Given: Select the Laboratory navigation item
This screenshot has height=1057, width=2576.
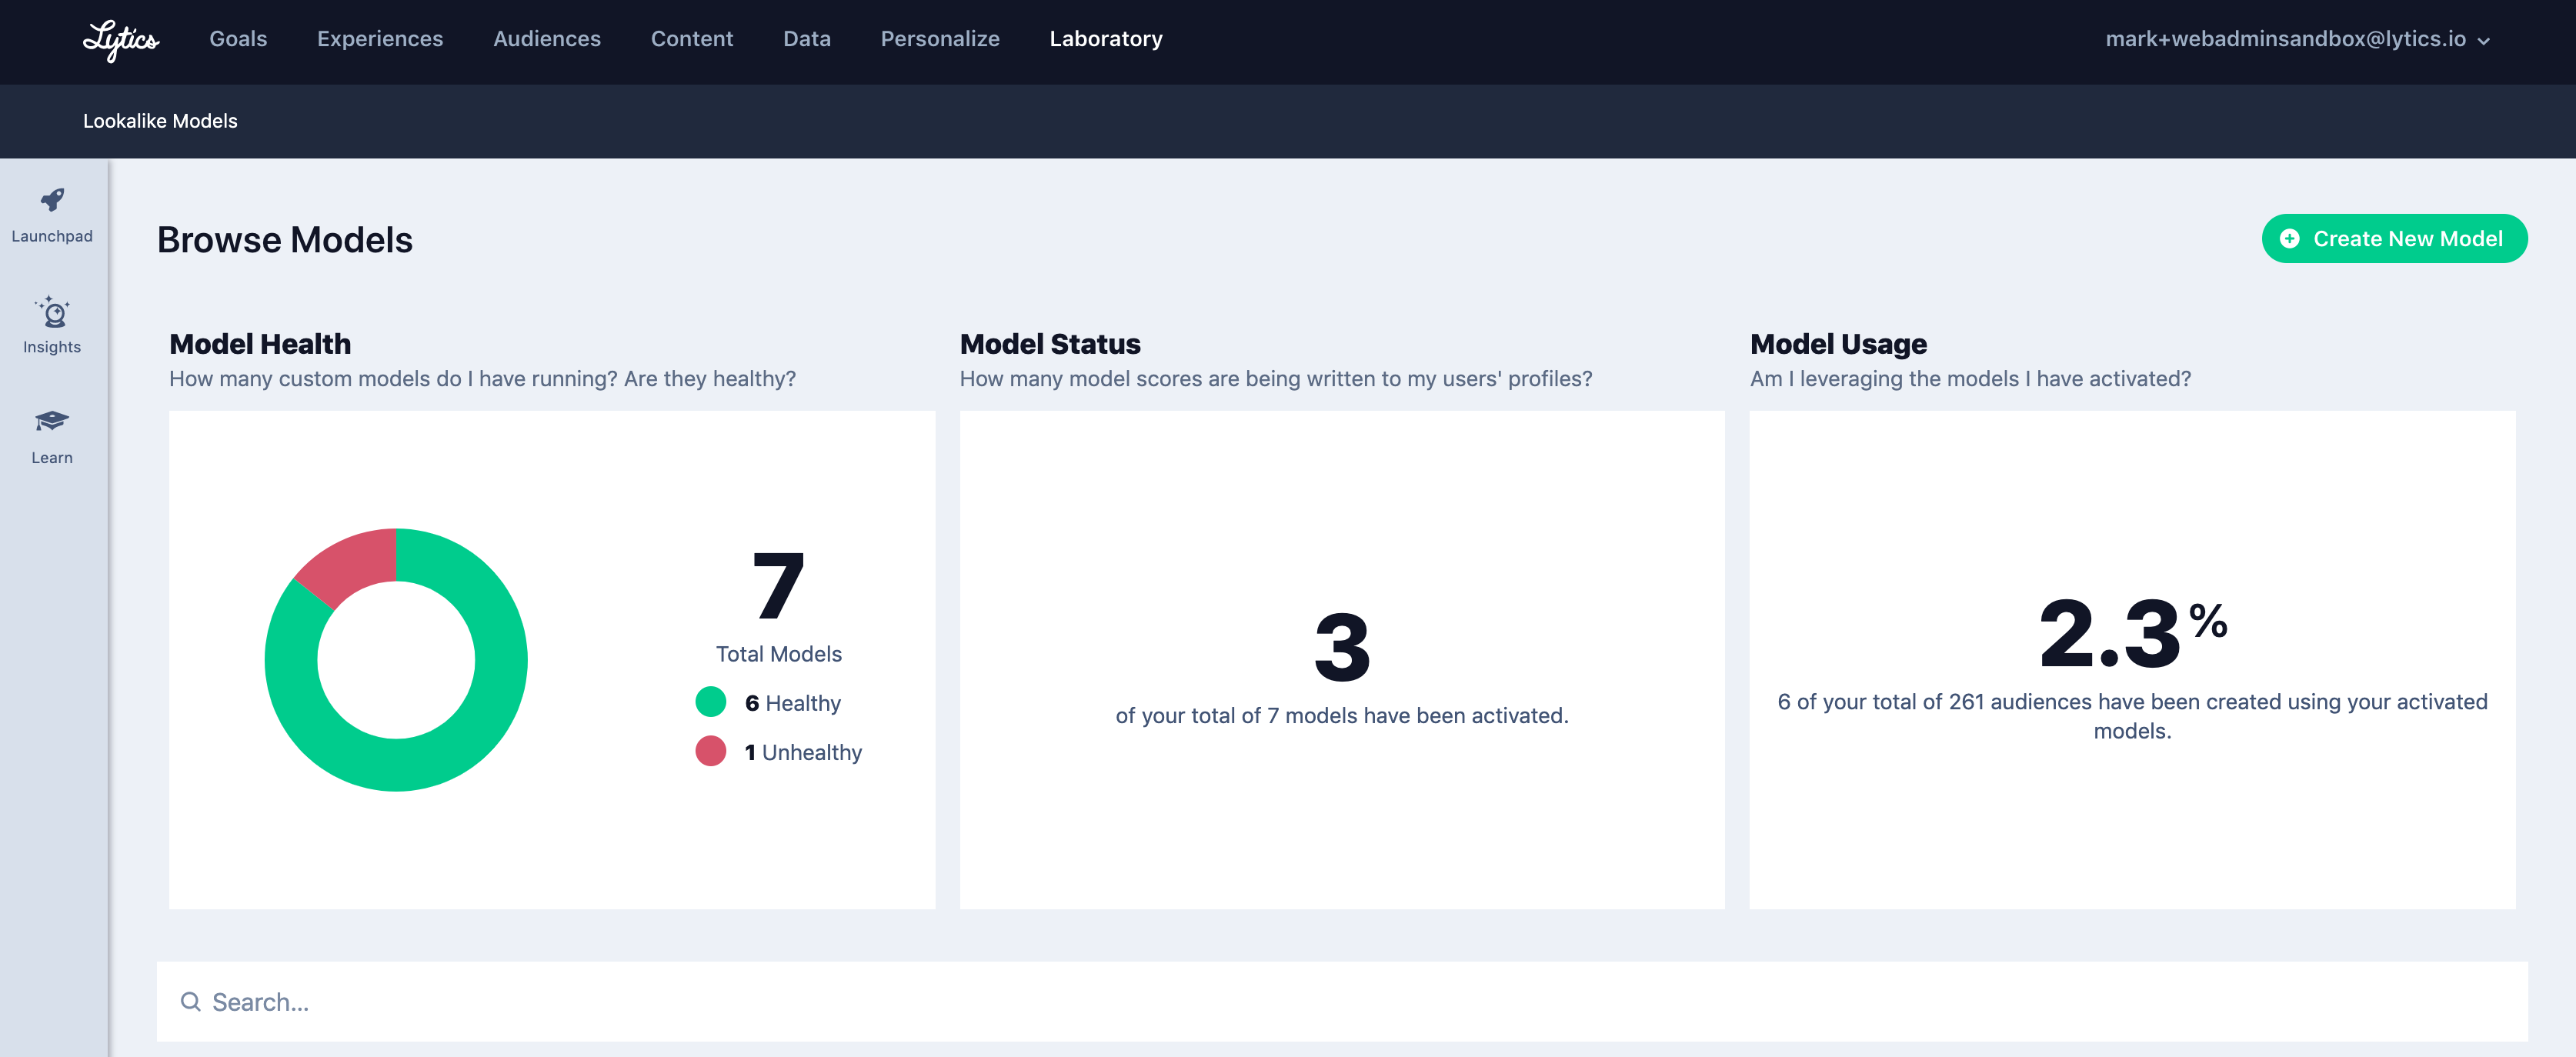Looking at the screenshot, I should 1106,39.
